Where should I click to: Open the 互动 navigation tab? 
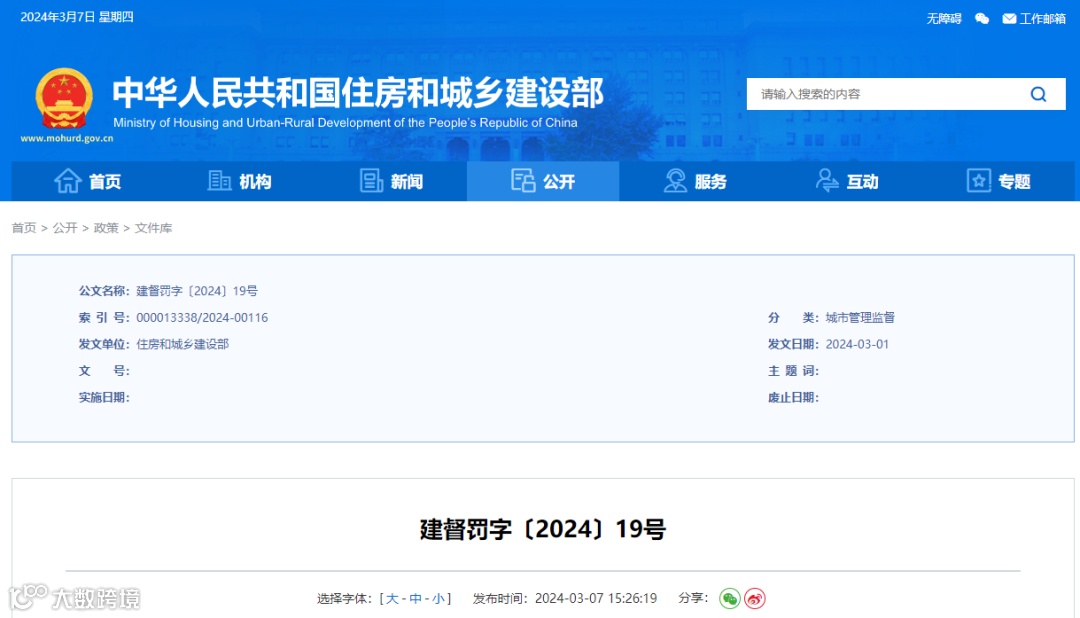(x=847, y=181)
